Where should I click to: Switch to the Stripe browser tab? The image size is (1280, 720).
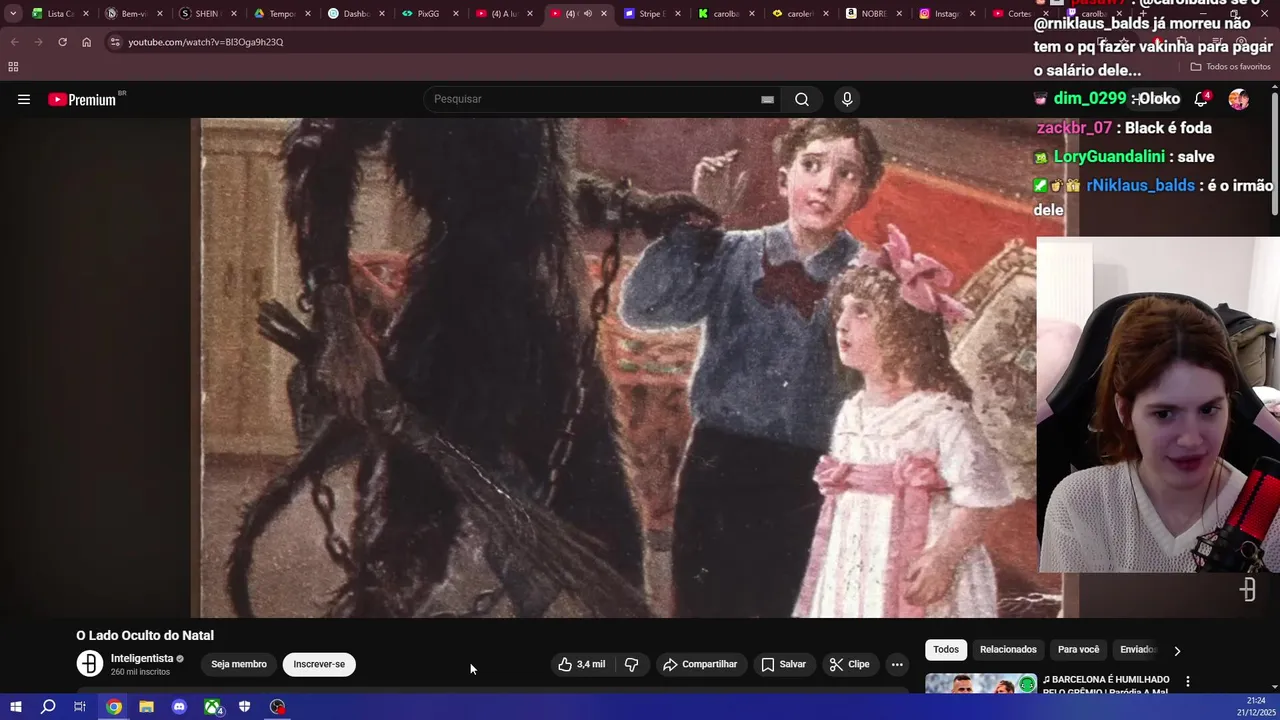(650, 14)
